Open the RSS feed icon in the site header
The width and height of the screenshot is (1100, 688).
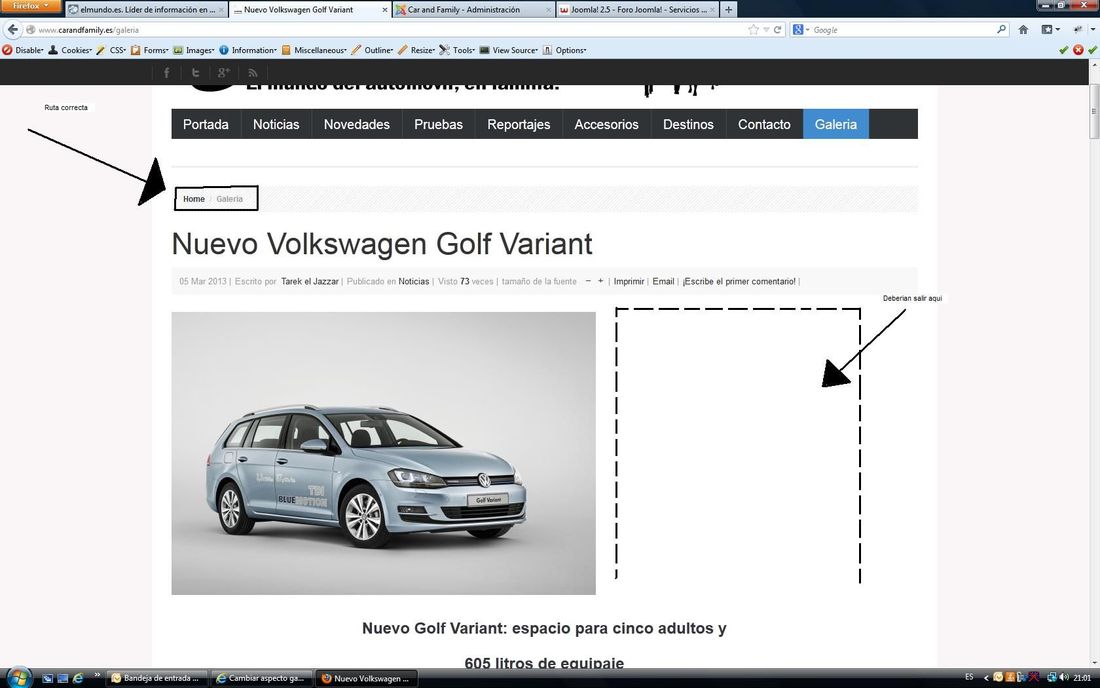[253, 72]
